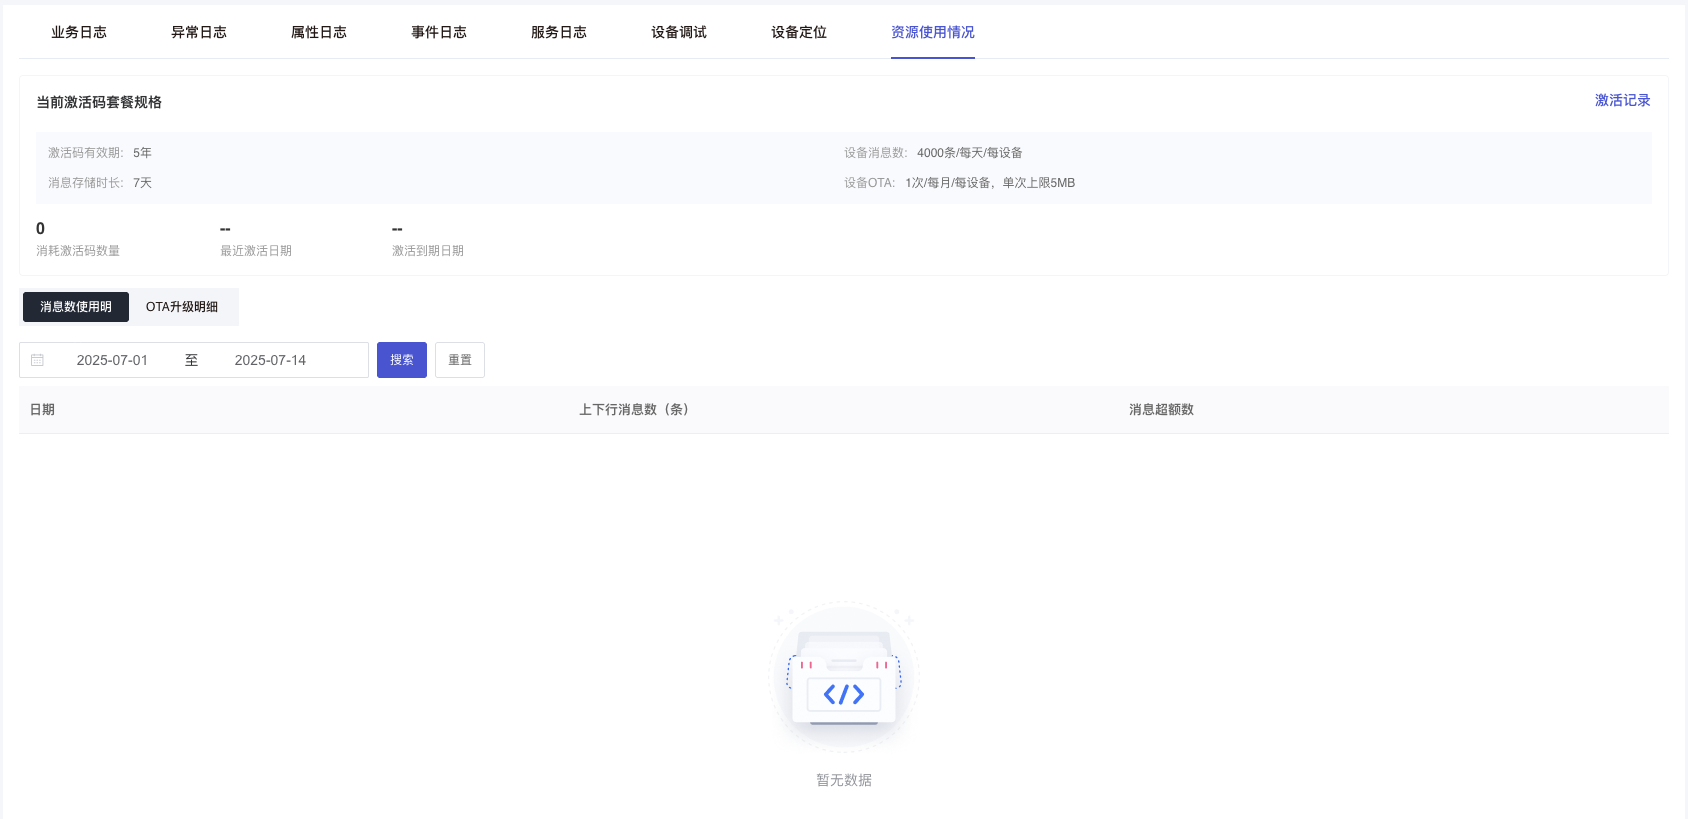Switch to the 异常日志 tab

pos(199,32)
